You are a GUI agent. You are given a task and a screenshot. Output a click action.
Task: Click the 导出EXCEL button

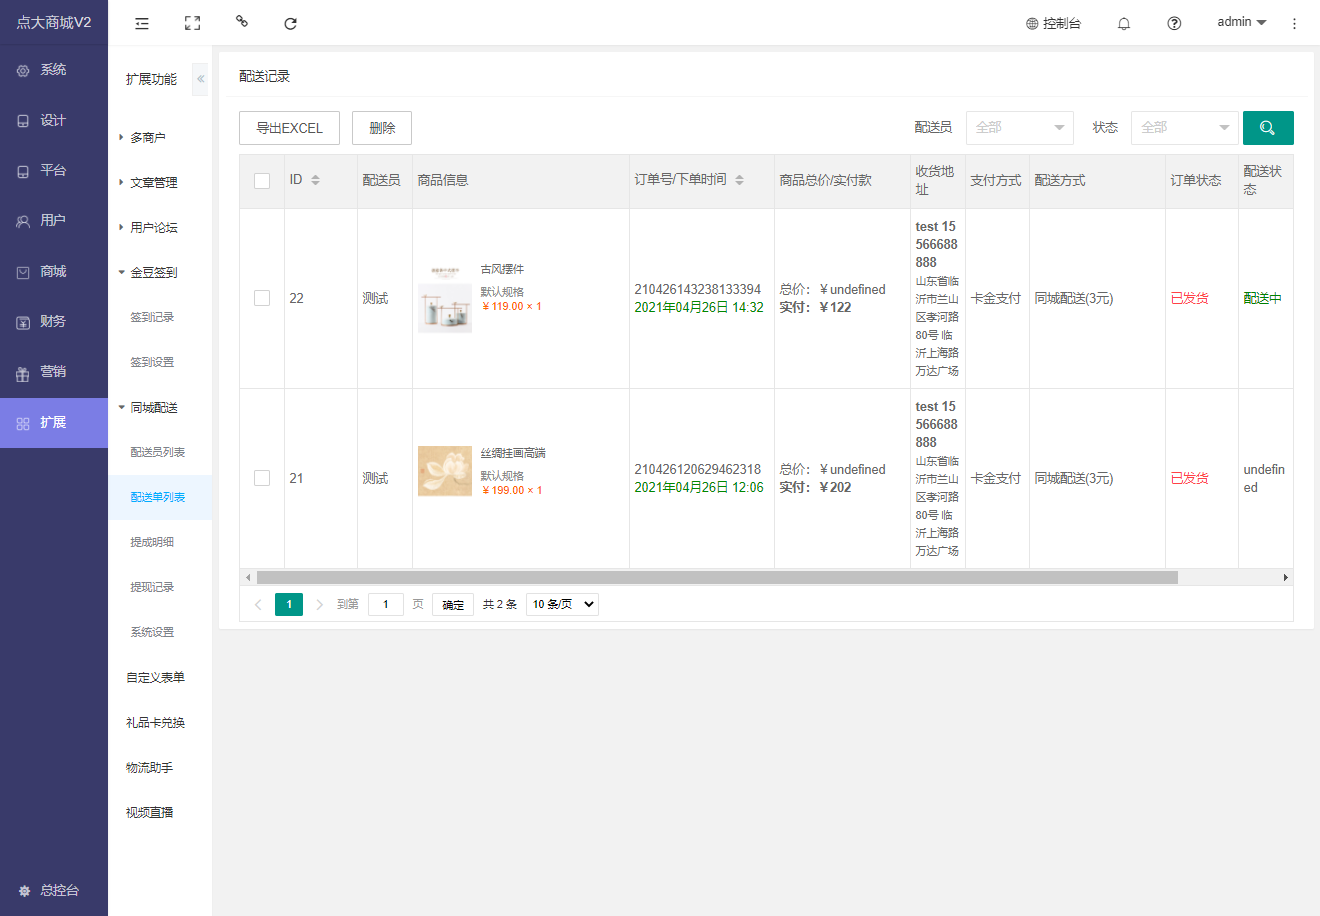pos(289,128)
